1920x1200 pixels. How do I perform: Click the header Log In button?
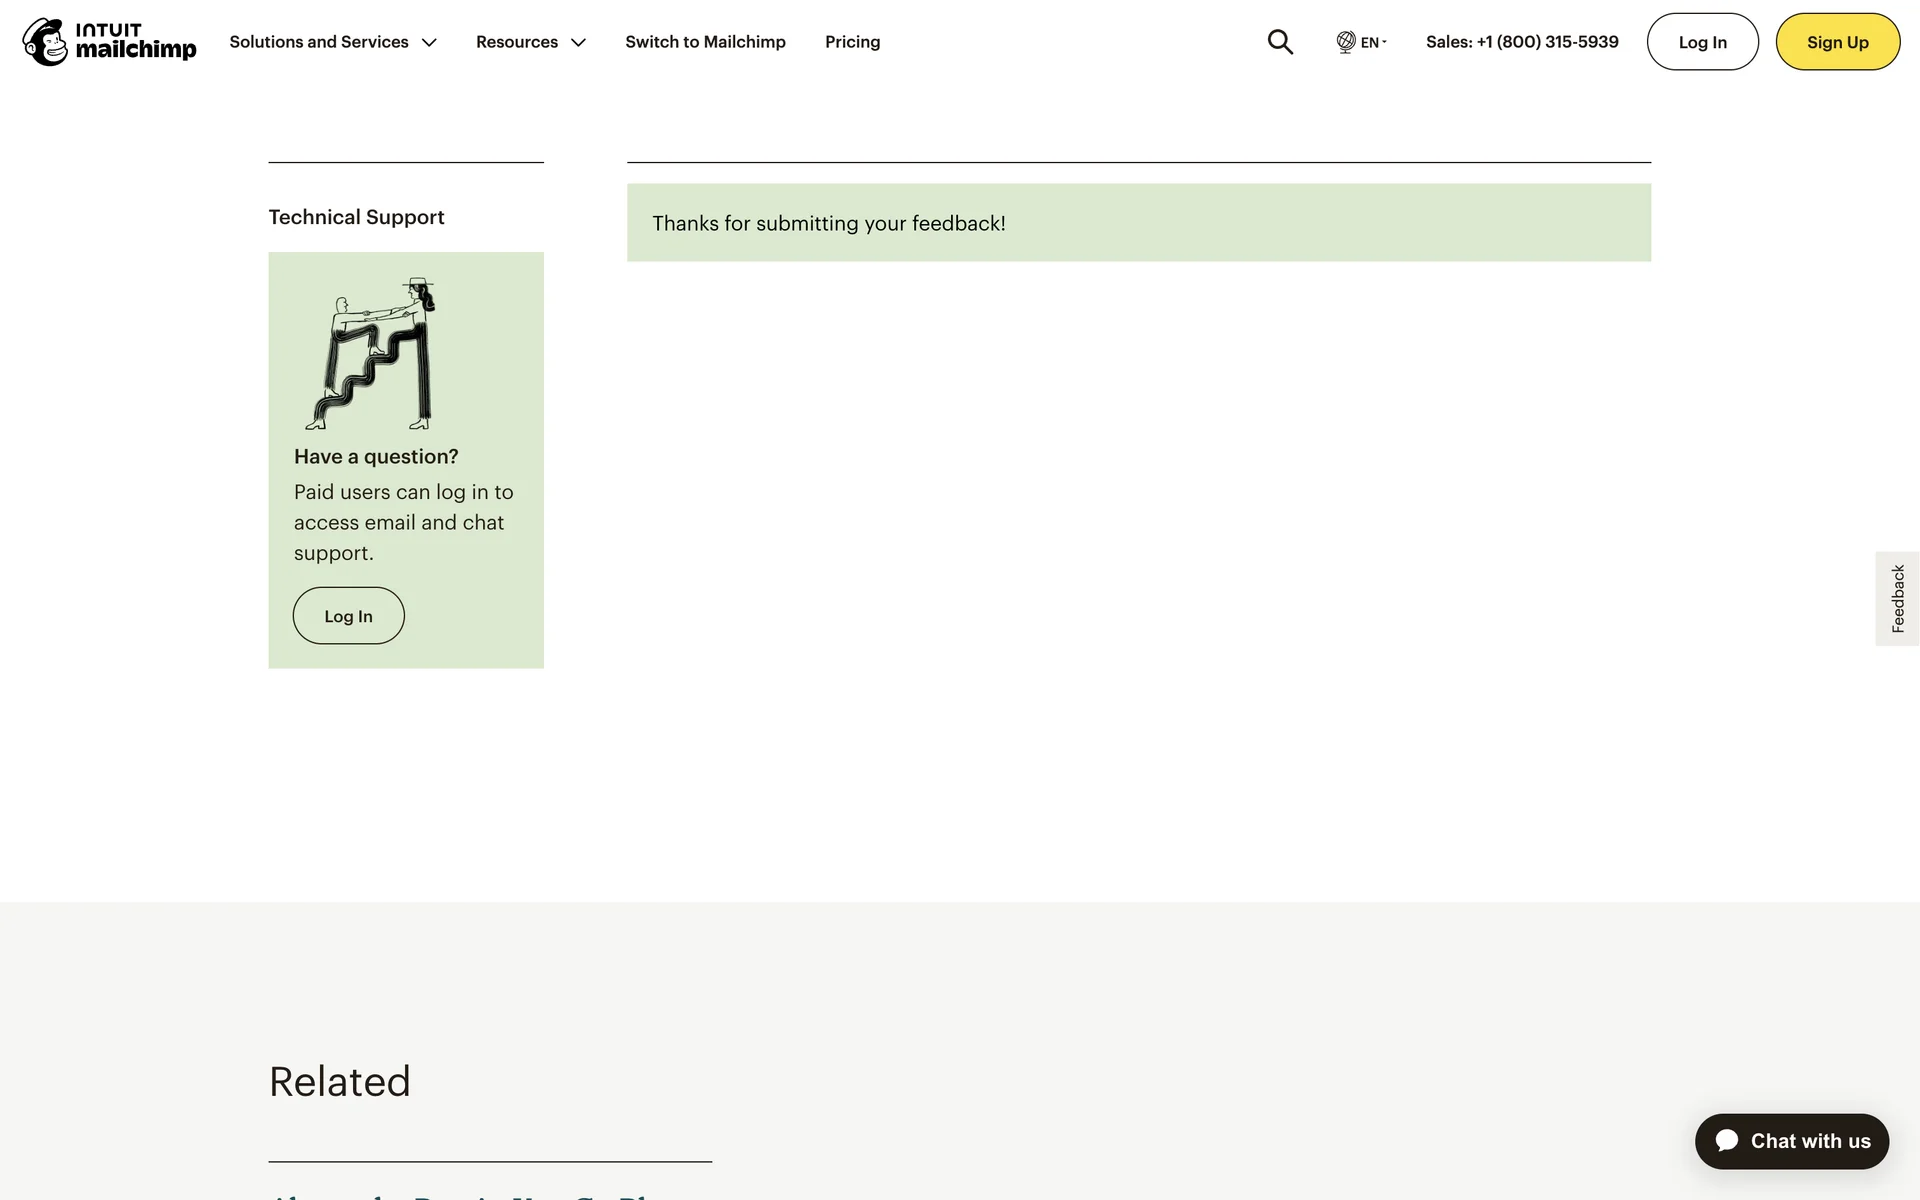click(x=1702, y=42)
